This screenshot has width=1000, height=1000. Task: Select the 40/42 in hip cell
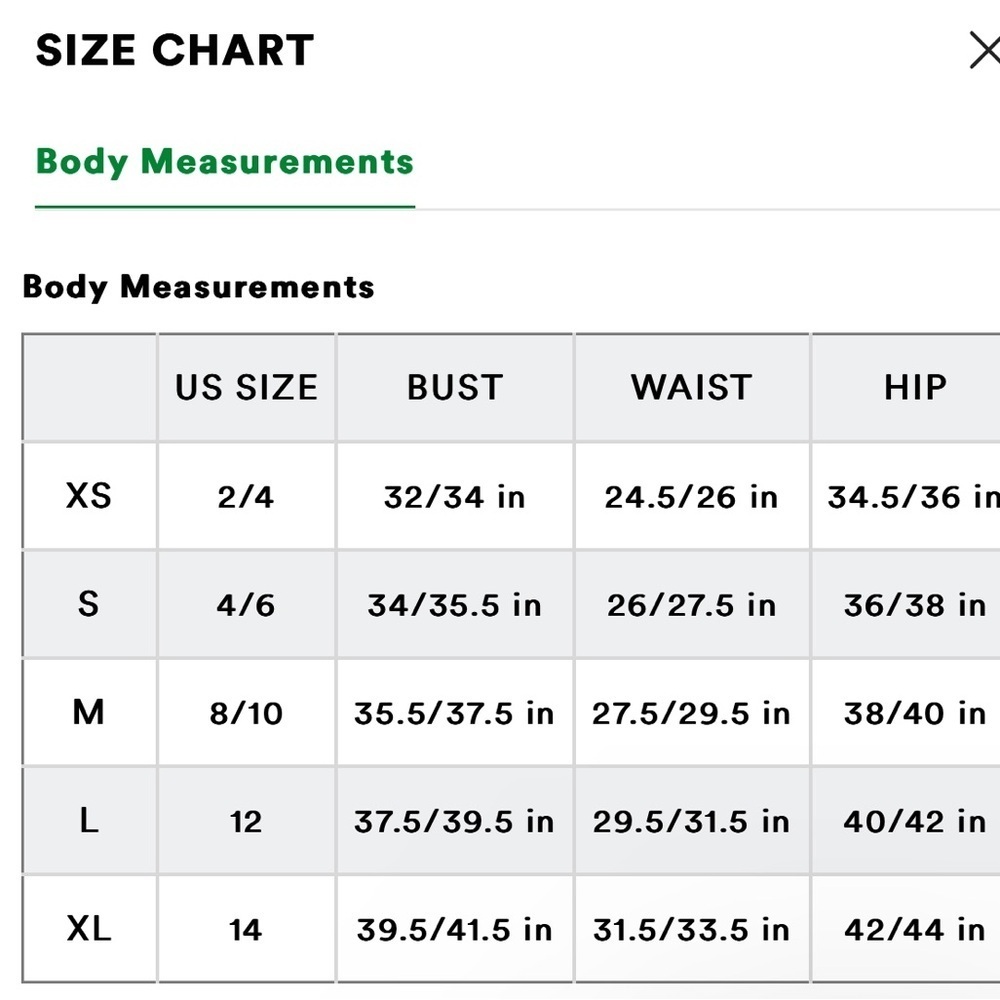(914, 822)
